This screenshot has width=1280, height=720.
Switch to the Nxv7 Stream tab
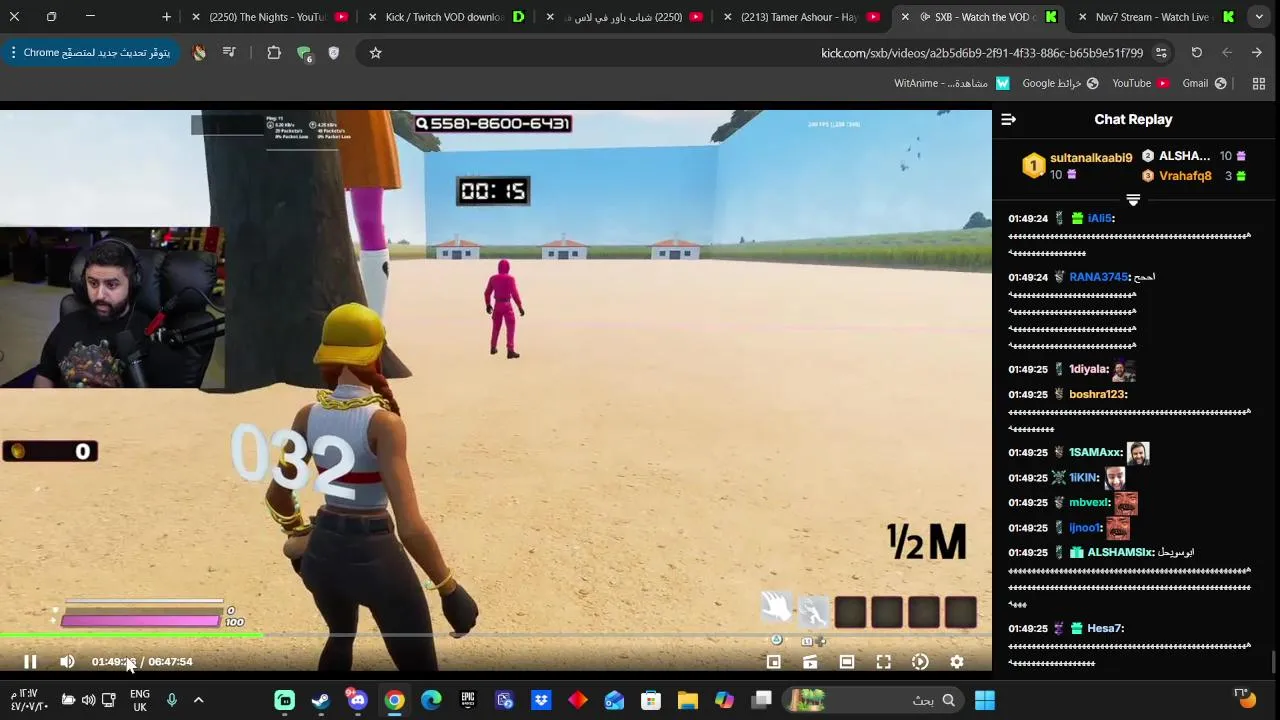1152,17
